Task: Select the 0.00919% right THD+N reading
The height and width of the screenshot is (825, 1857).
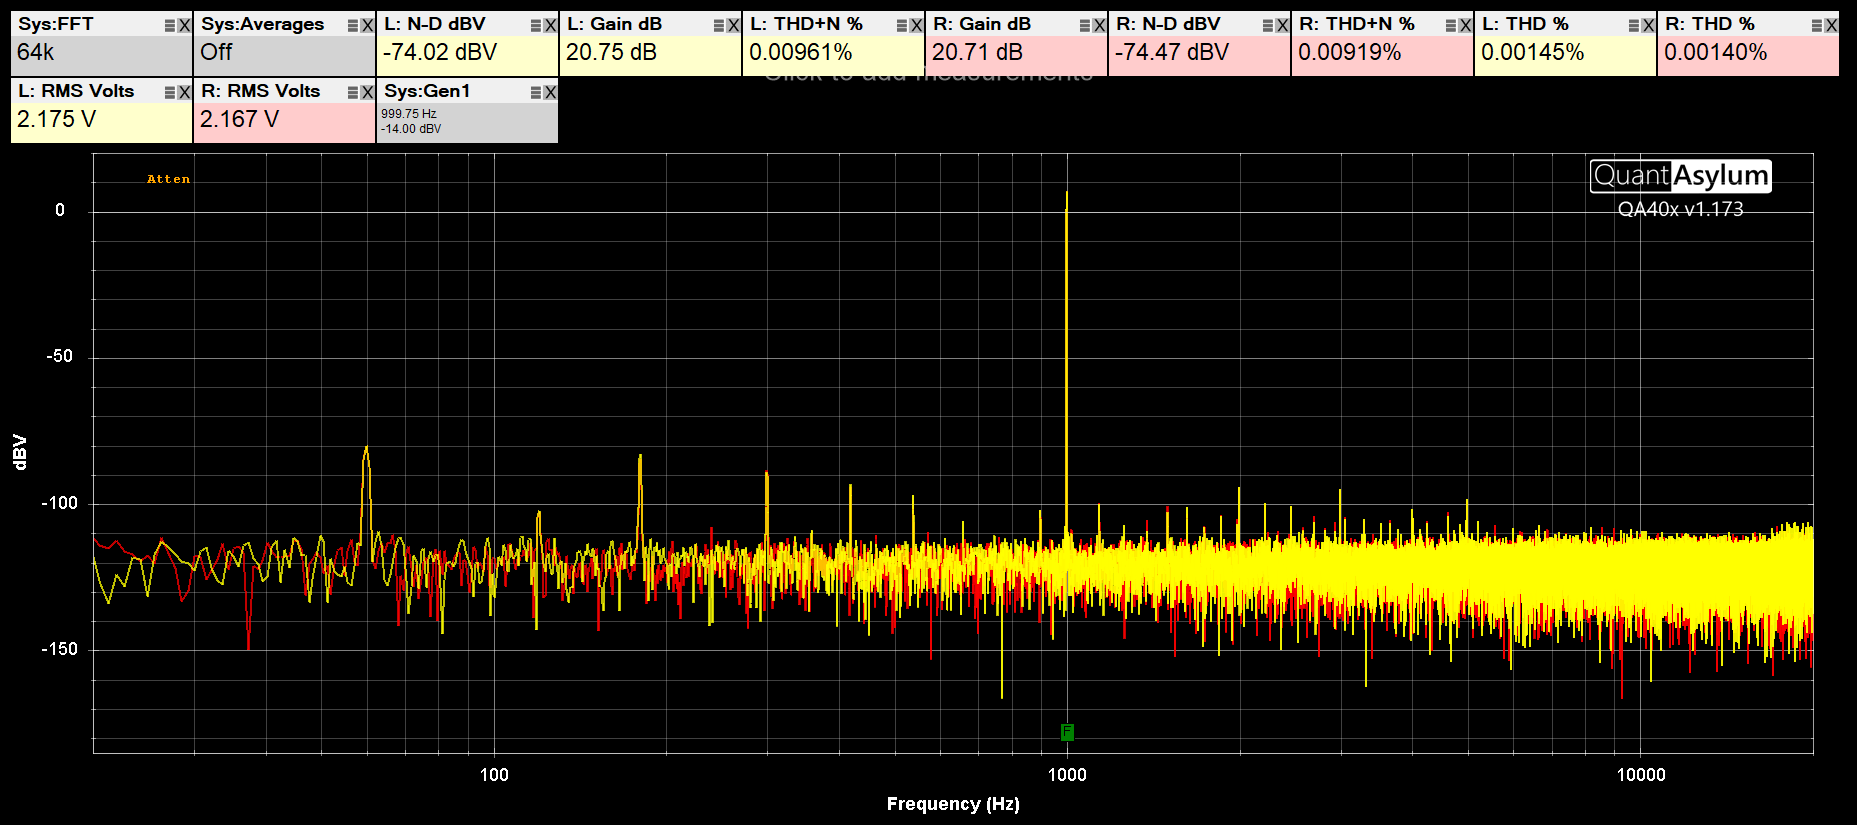Action: click(1349, 52)
